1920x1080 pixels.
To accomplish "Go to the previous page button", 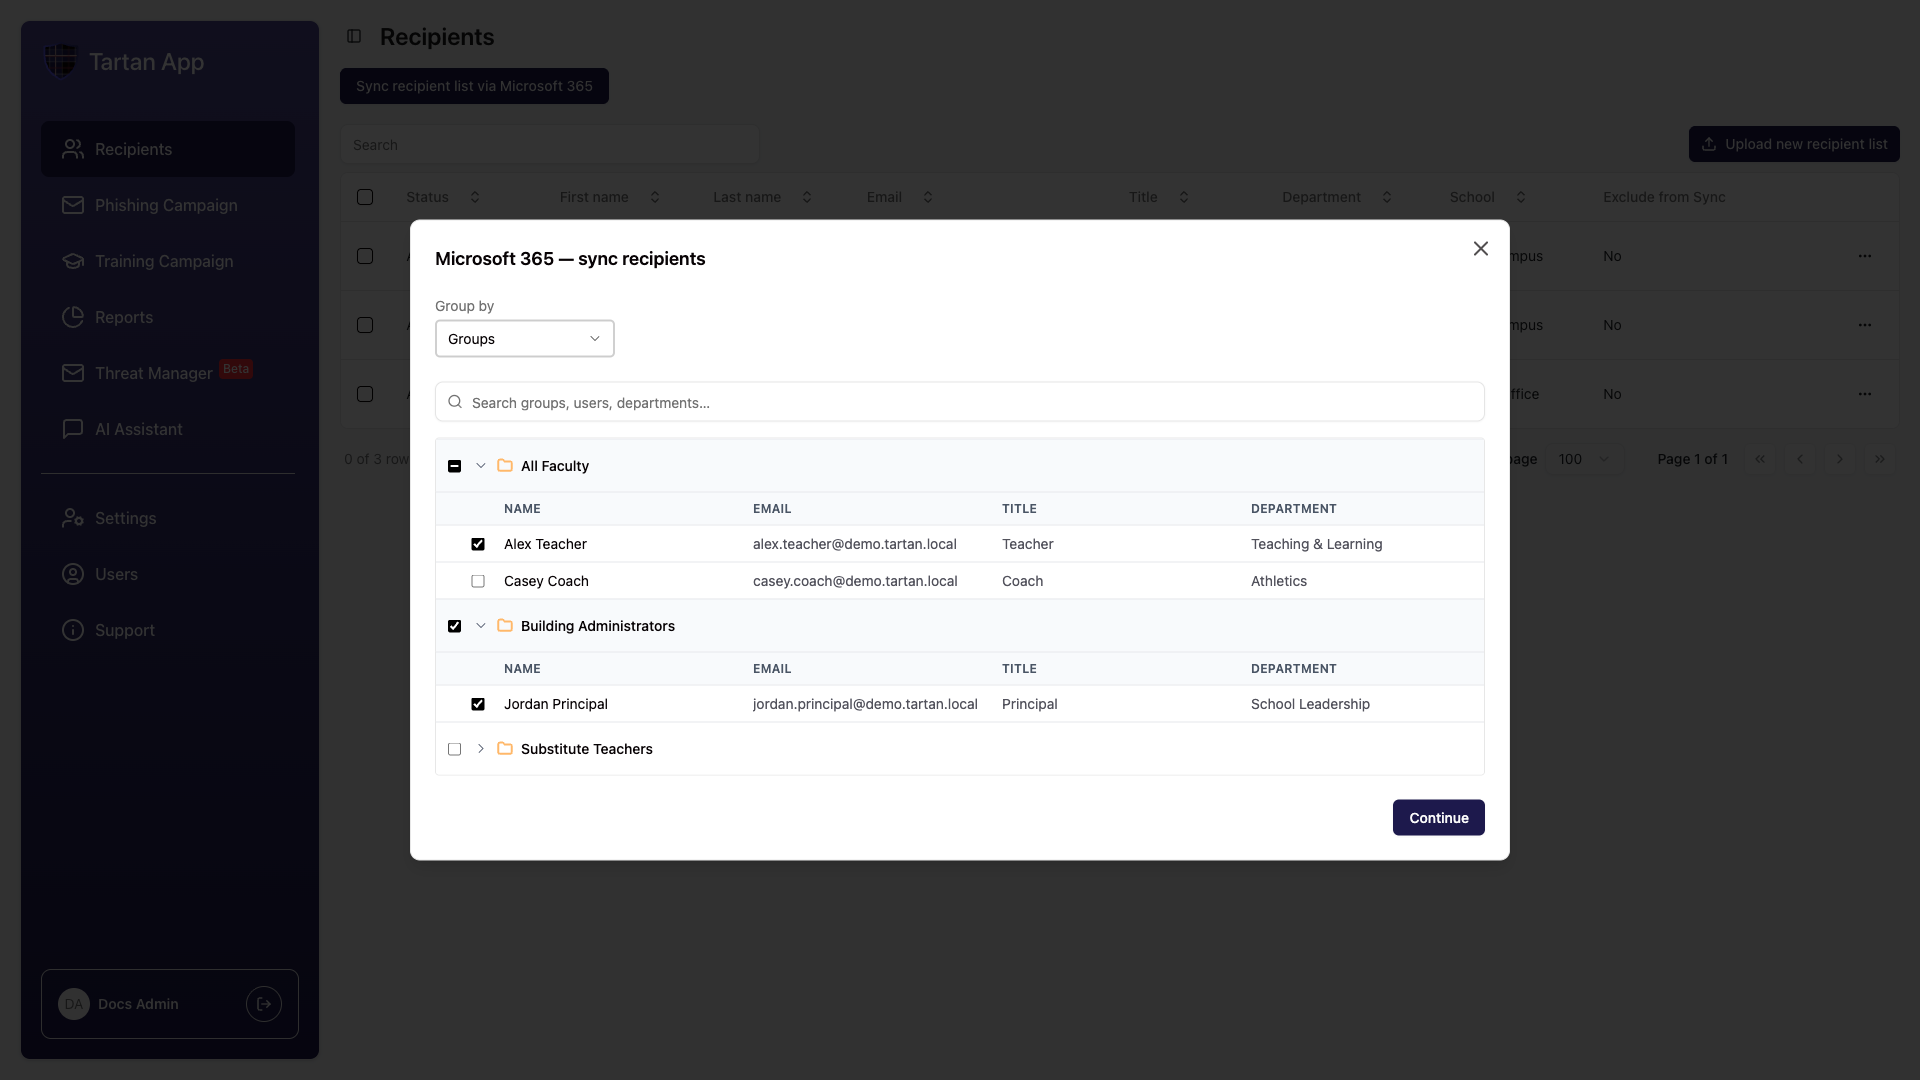I will (x=1800, y=459).
